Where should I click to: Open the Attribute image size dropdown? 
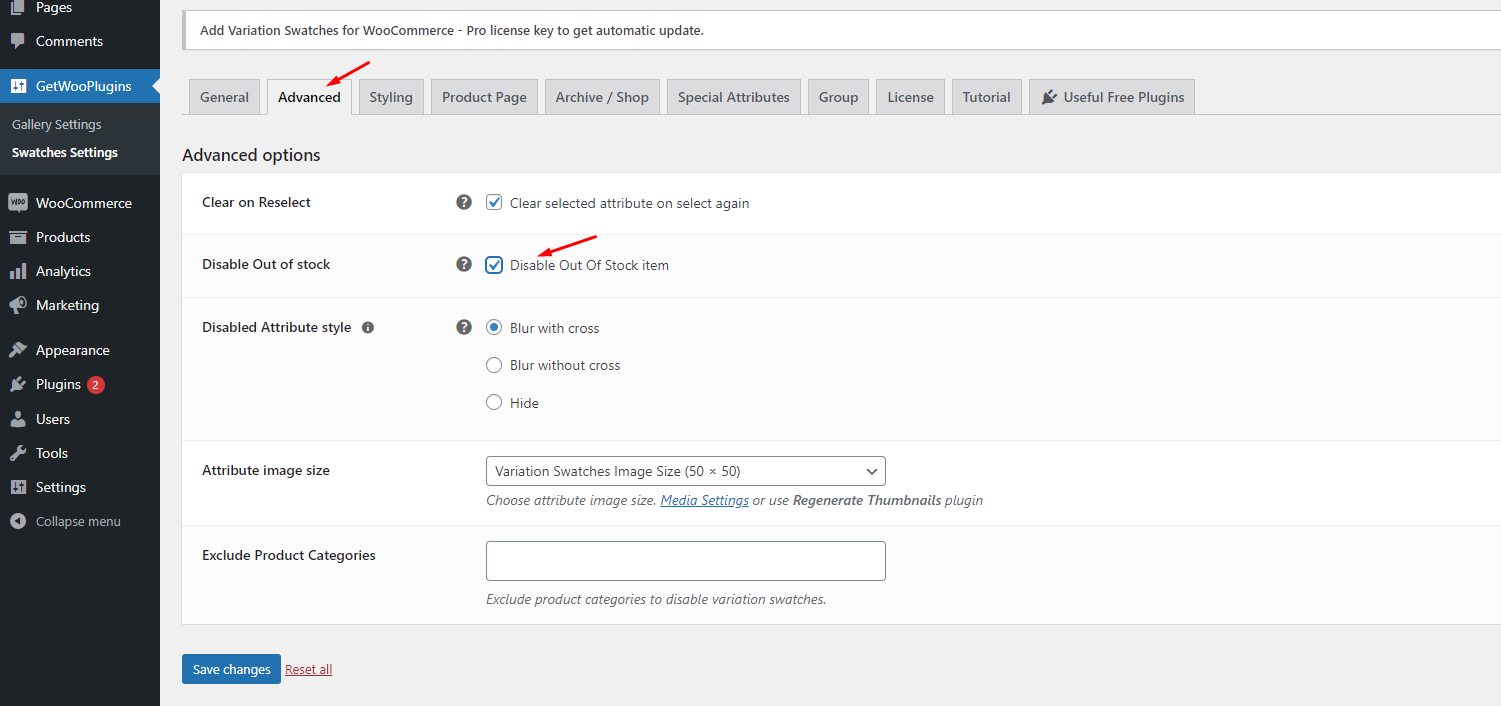pyautogui.click(x=686, y=471)
